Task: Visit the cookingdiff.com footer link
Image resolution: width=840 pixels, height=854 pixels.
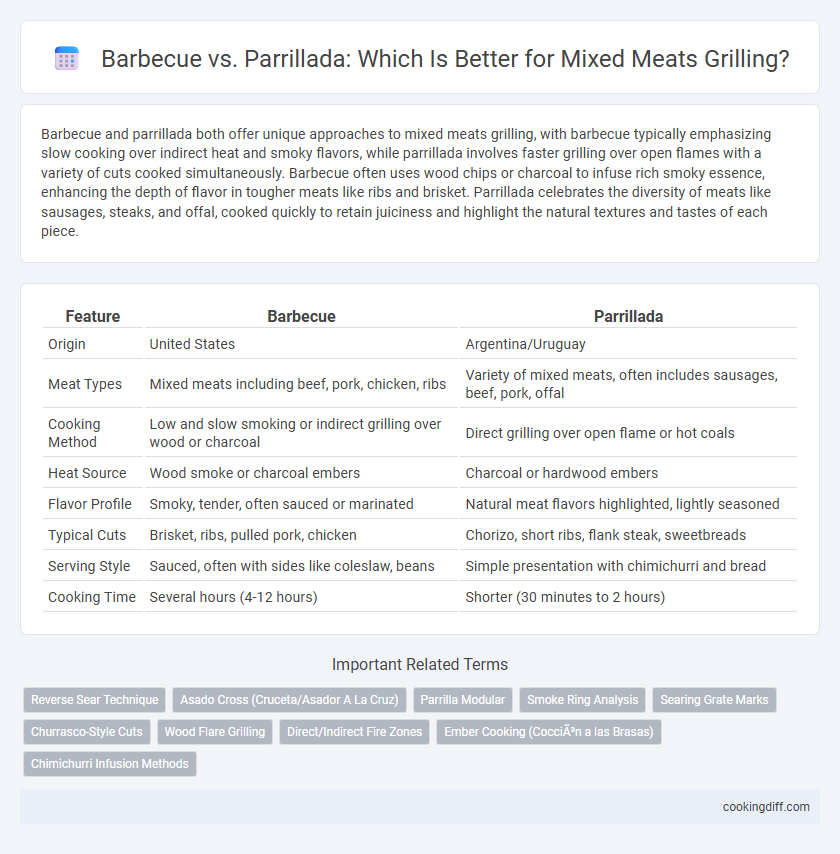Action: pyautogui.click(x=766, y=807)
